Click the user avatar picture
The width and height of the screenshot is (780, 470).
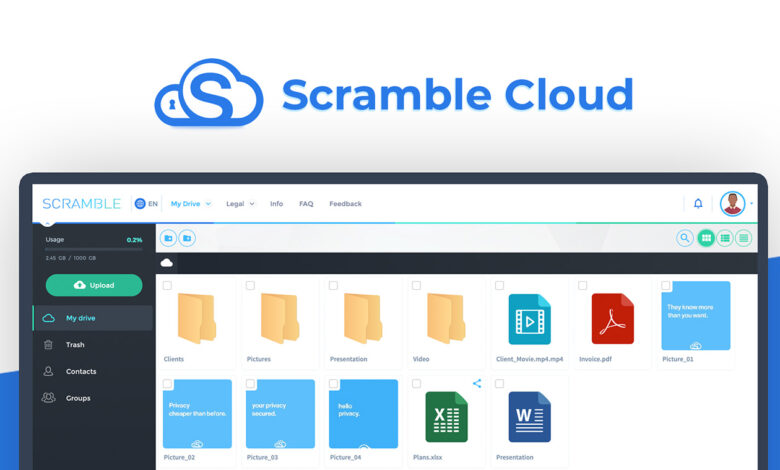point(732,203)
